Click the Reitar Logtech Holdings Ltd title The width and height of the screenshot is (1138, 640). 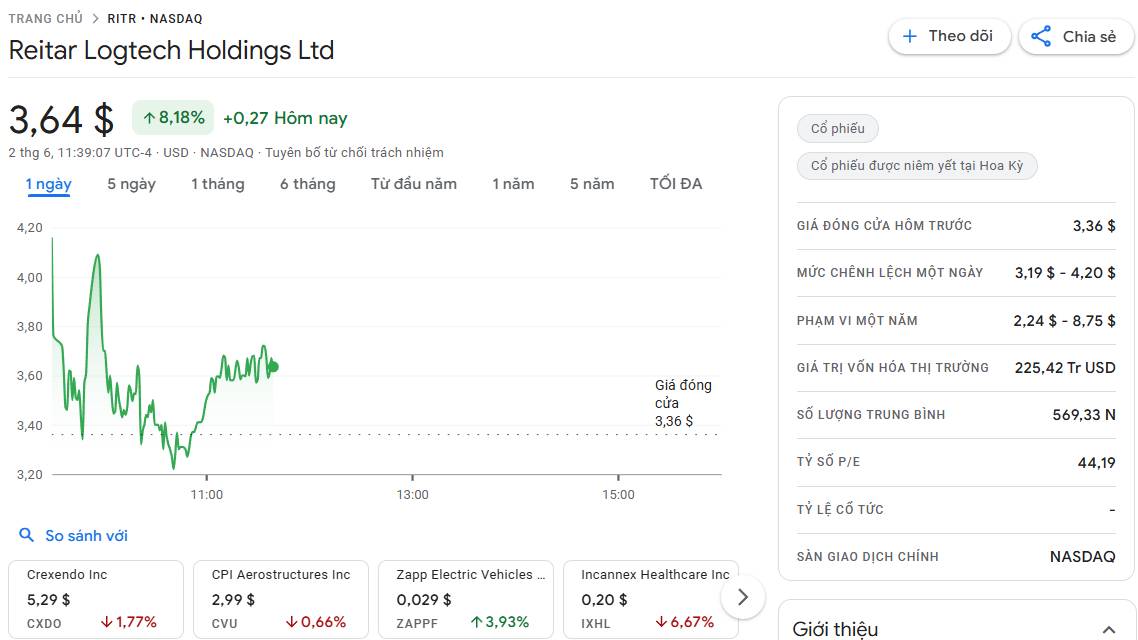click(171, 50)
